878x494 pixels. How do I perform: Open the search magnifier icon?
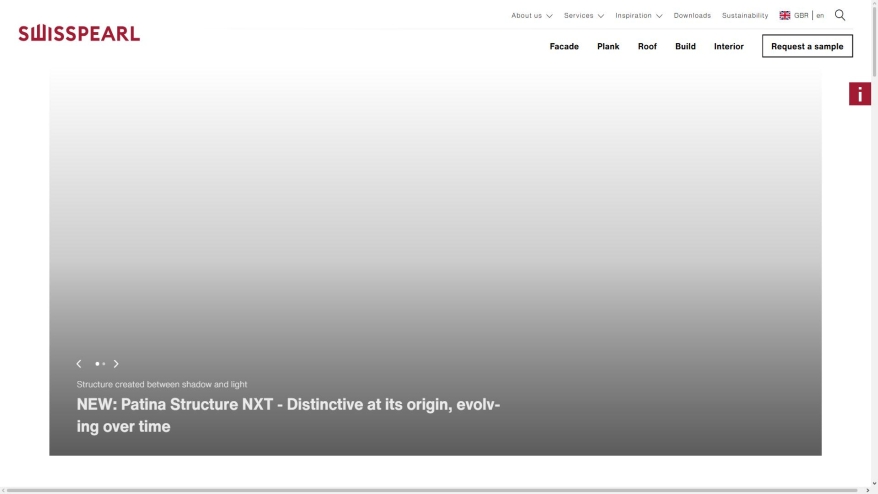[x=840, y=15]
